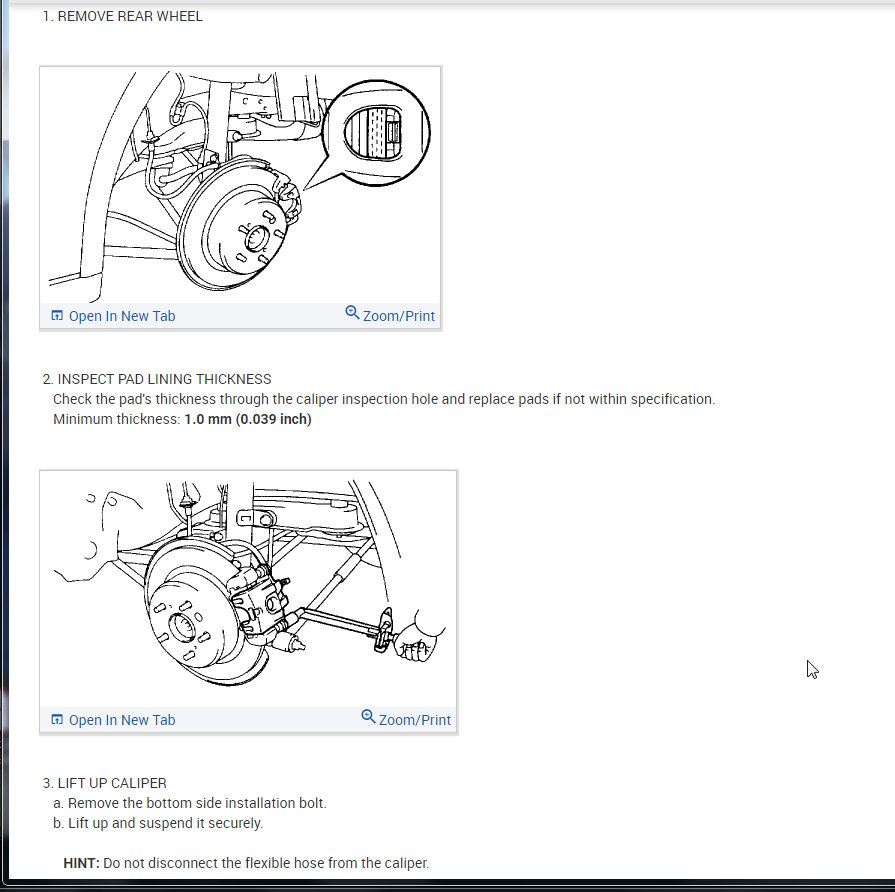Click '1. REMOVE REAR WHEEL' heading
The image size is (895, 892).
click(x=123, y=16)
